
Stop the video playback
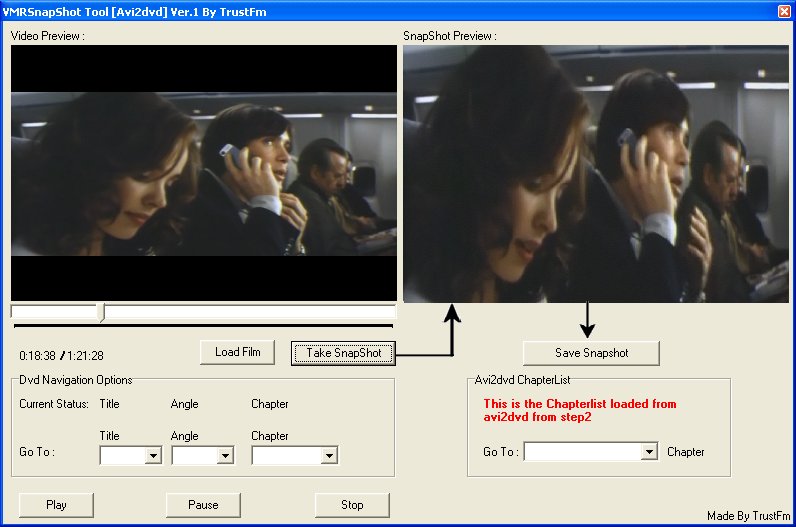pyautogui.click(x=352, y=505)
